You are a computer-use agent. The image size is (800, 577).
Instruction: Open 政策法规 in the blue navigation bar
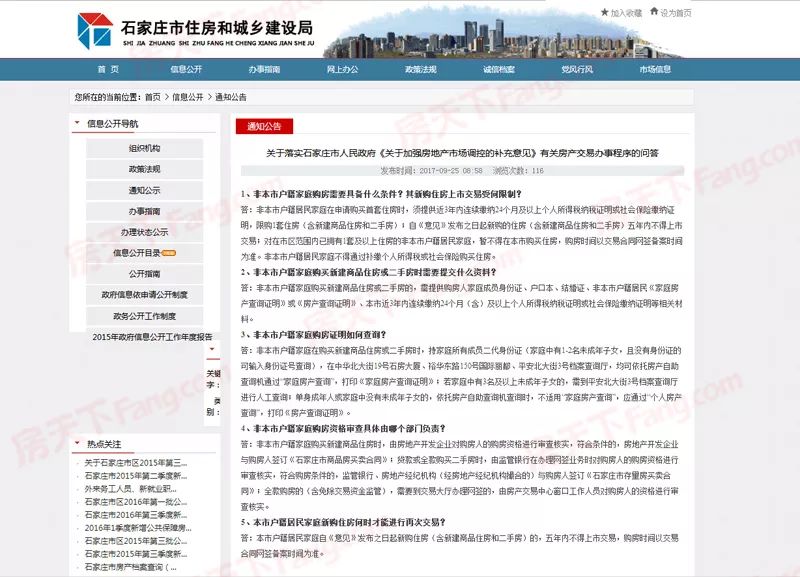(420, 69)
